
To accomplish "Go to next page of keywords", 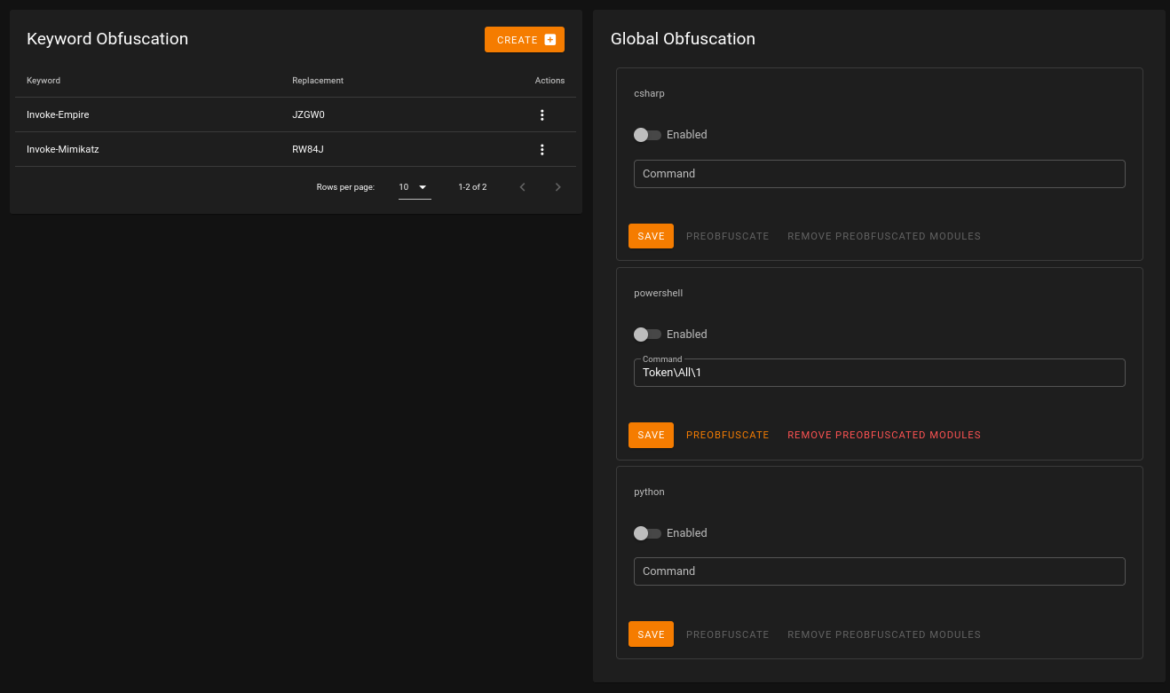I will tap(558, 187).
